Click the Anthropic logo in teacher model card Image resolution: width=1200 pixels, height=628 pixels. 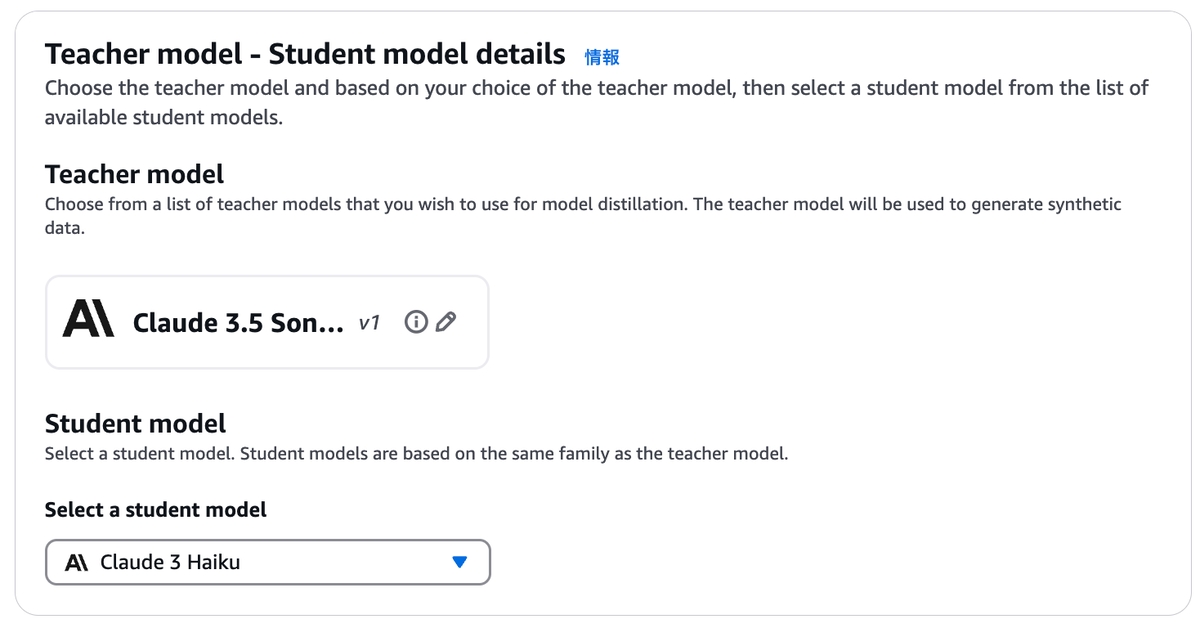coord(88,322)
